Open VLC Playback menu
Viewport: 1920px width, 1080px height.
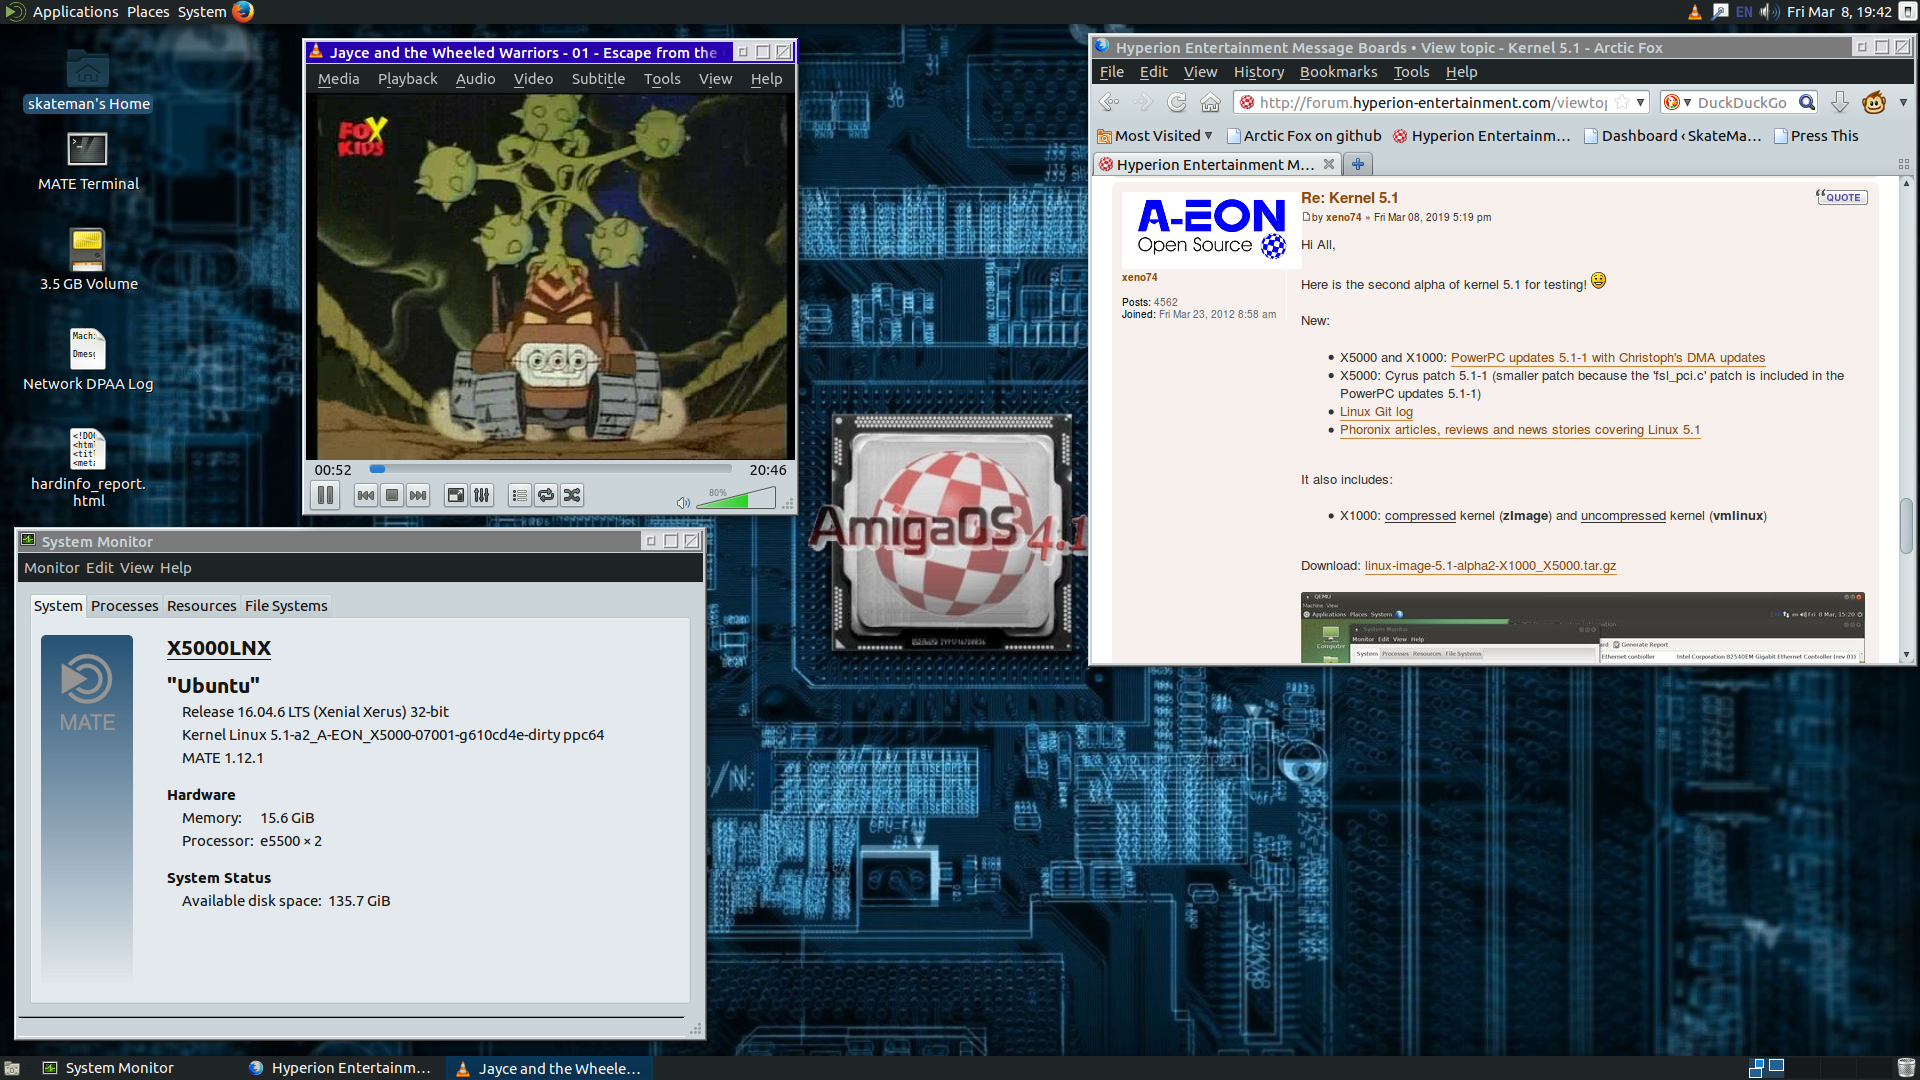[x=407, y=79]
